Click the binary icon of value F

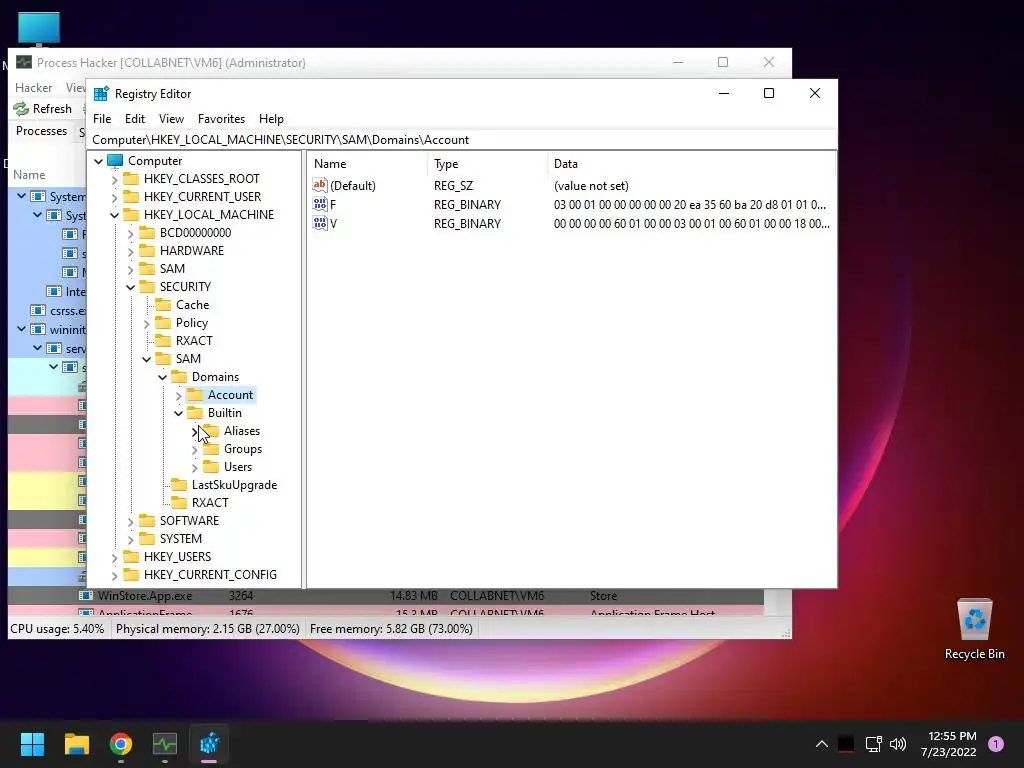coord(319,204)
